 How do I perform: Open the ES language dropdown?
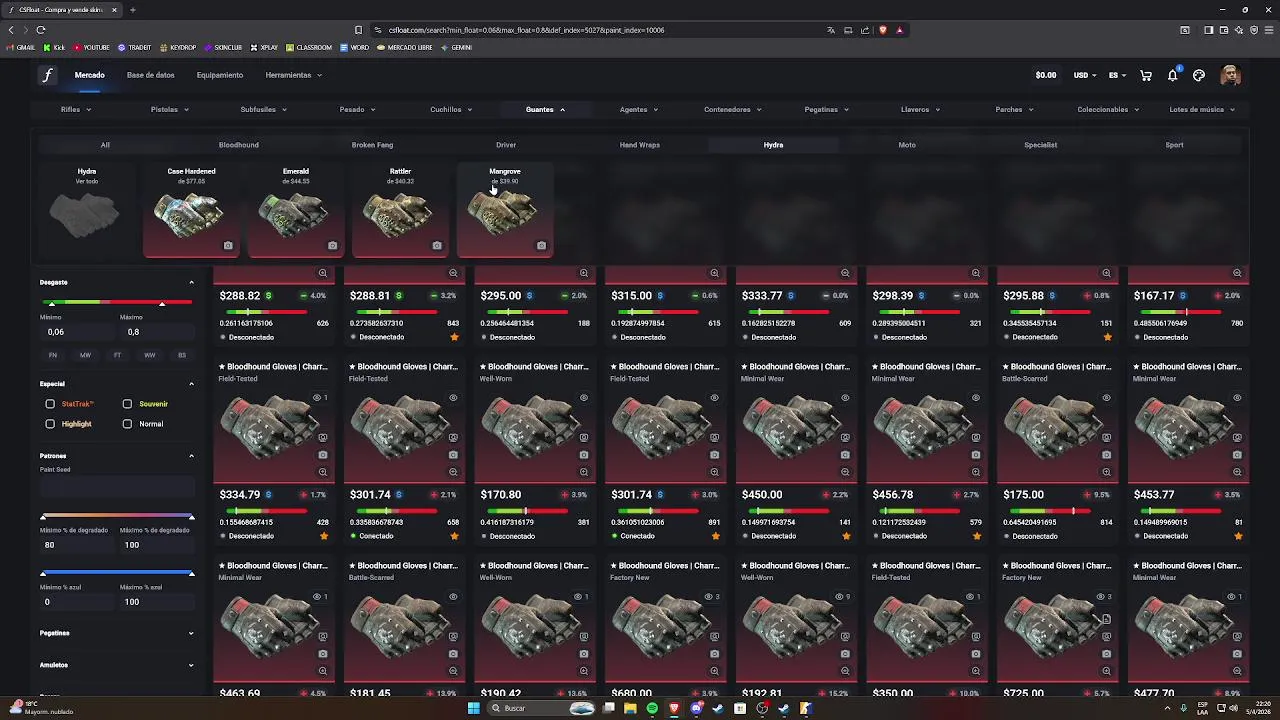1117,75
